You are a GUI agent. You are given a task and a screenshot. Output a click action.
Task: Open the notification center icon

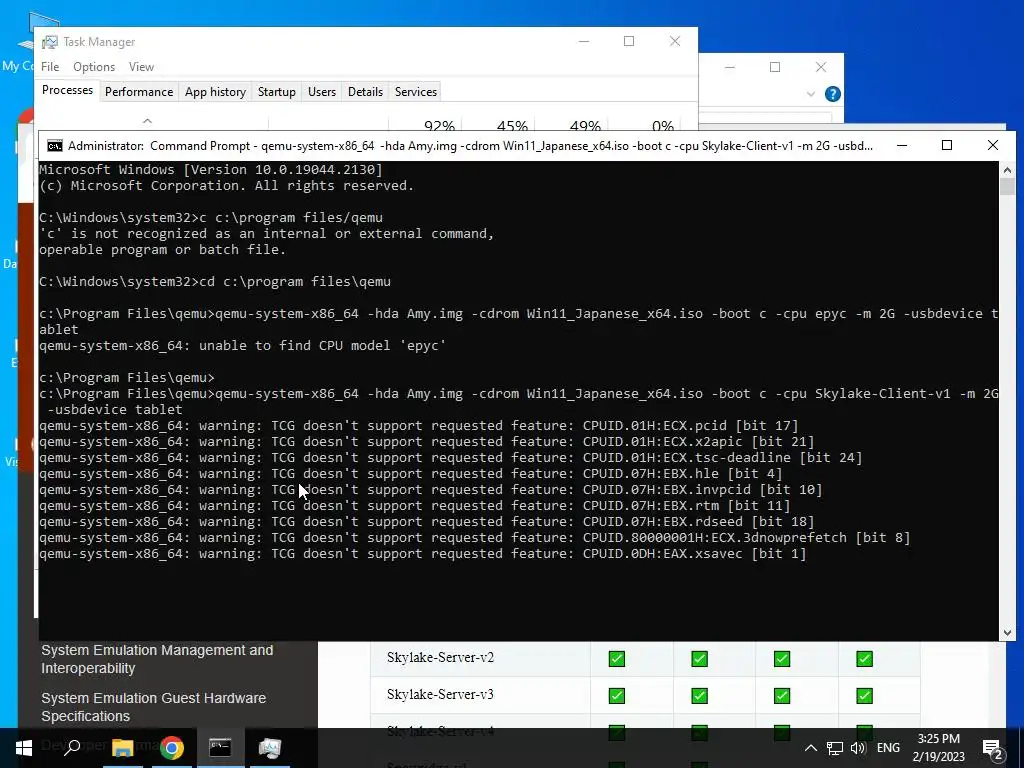(993, 749)
